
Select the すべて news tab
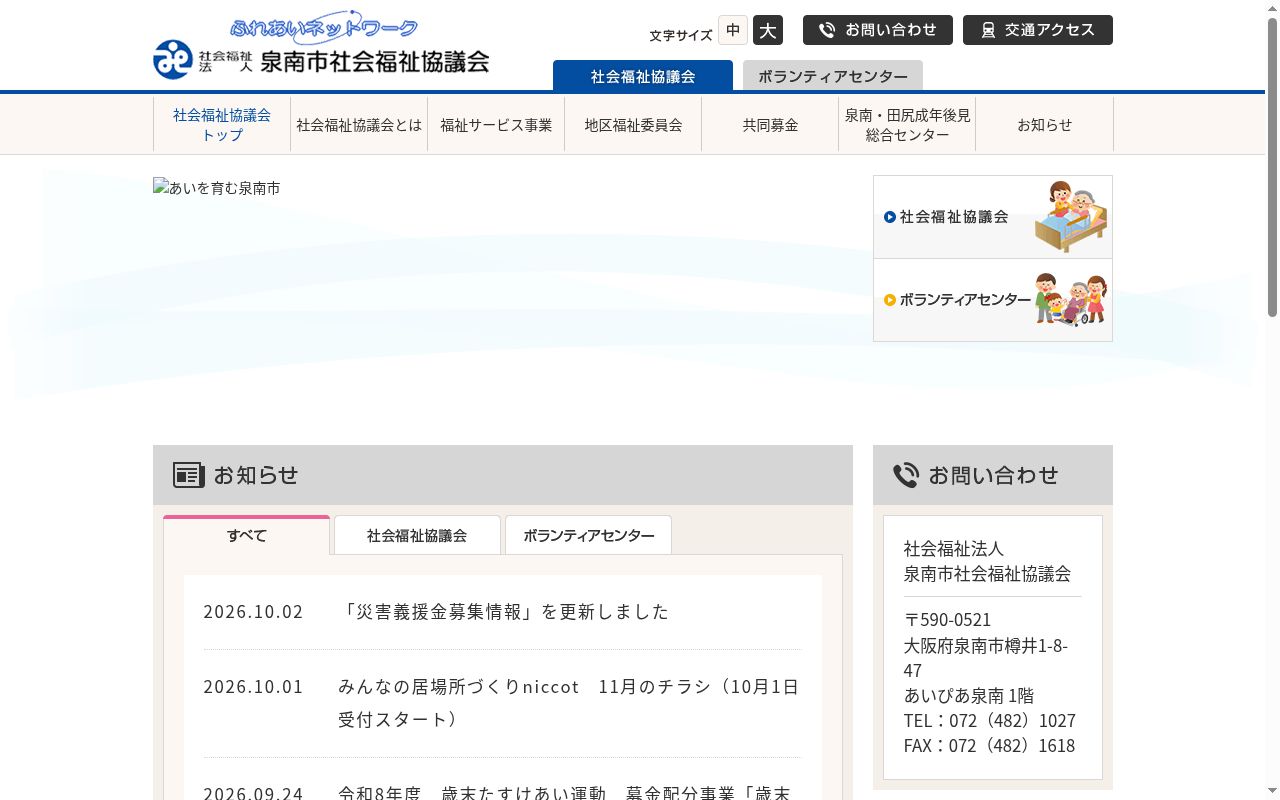246,535
